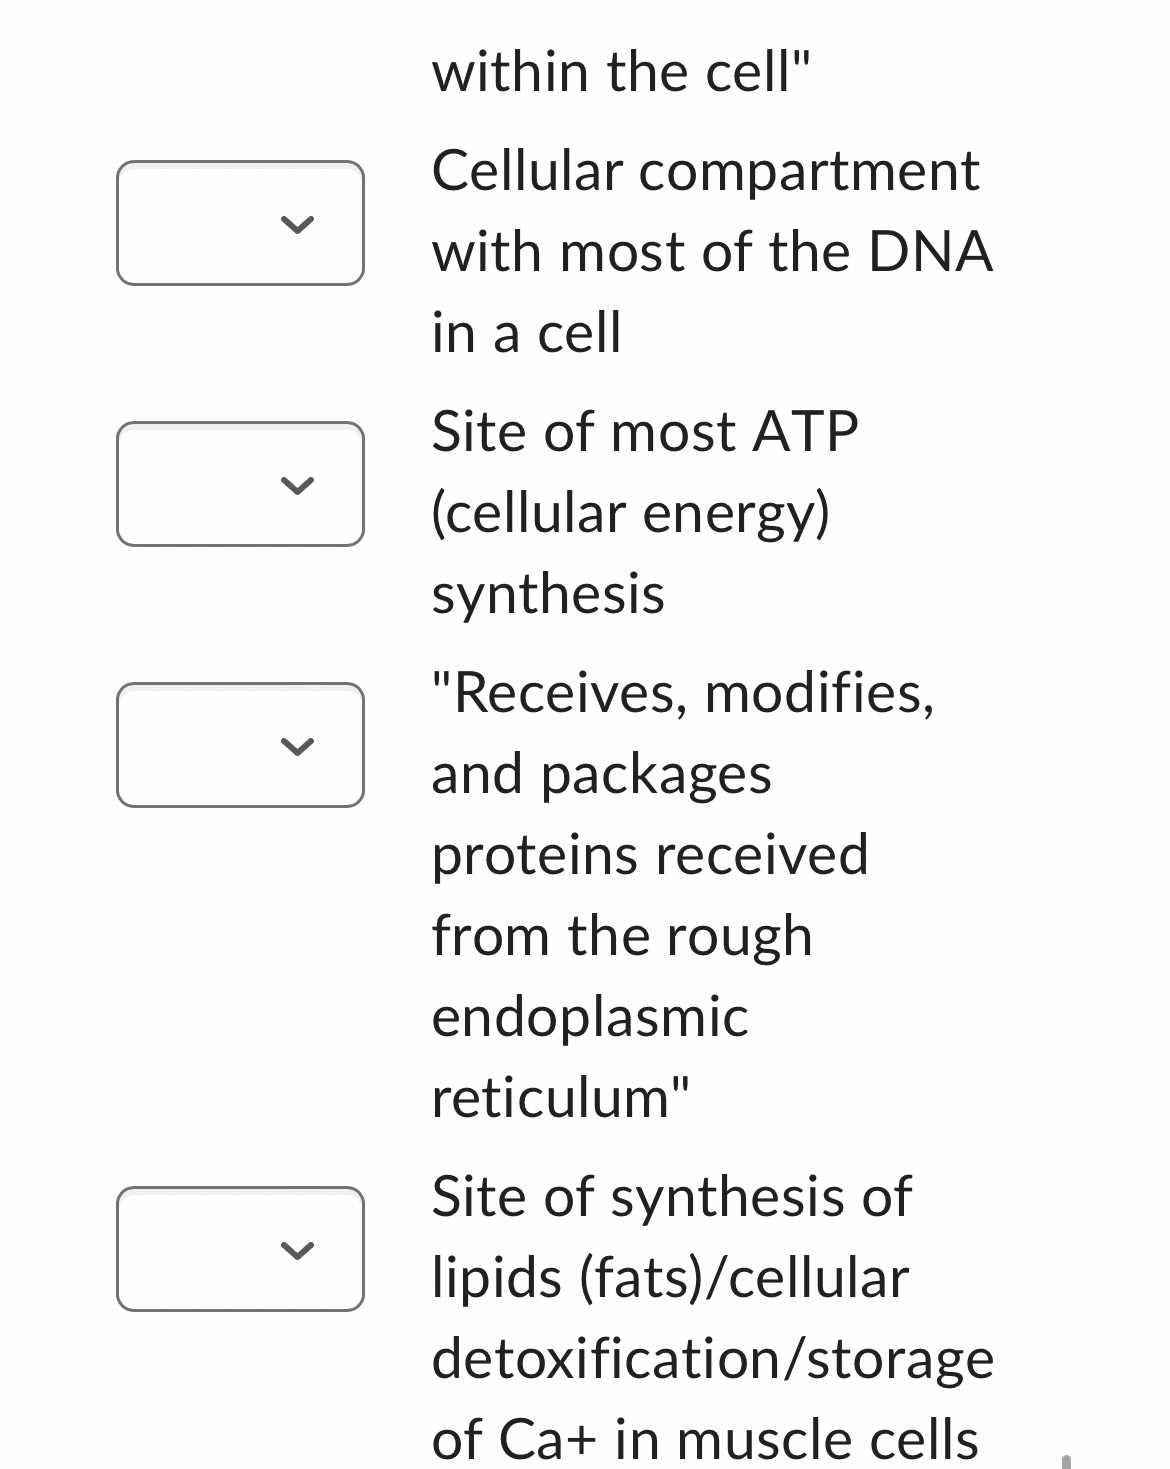Open the dropdown beside "Cellular compartment with most of the DNA"
The width and height of the screenshot is (1170, 1469).
point(240,223)
